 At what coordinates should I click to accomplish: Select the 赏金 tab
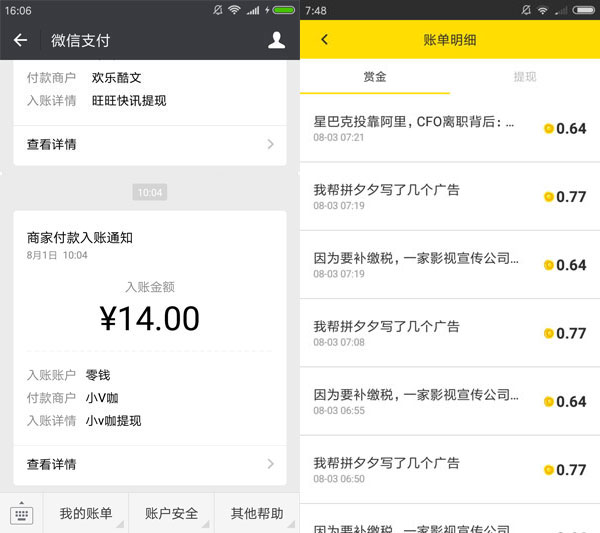pos(375,77)
